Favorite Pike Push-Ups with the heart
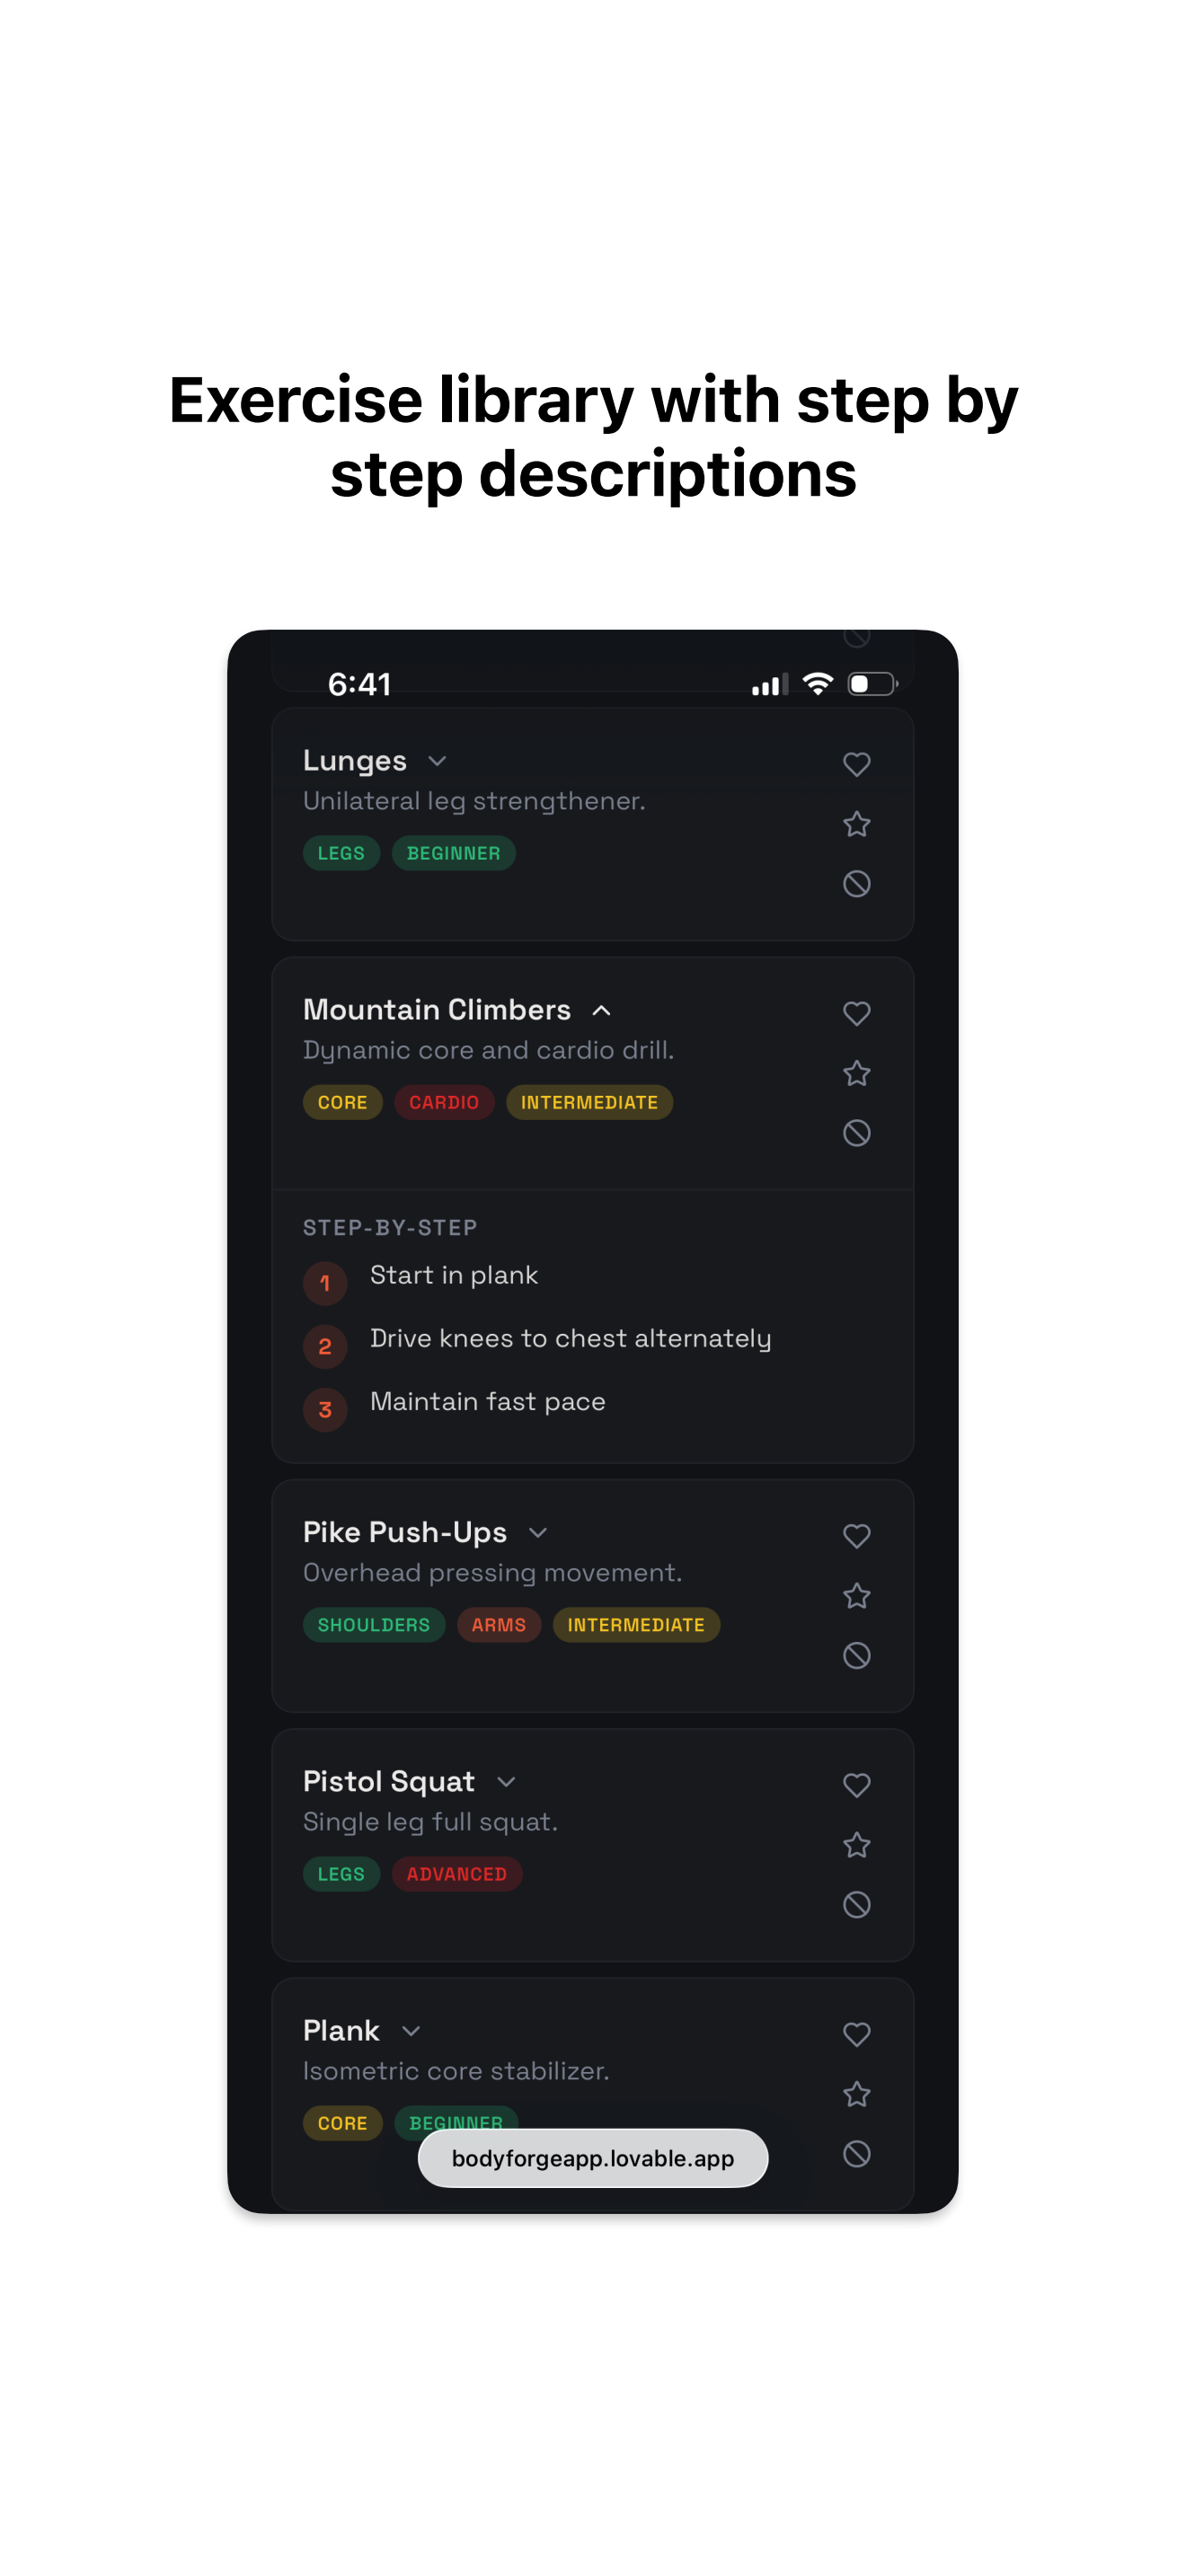 pyautogui.click(x=856, y=1536)
